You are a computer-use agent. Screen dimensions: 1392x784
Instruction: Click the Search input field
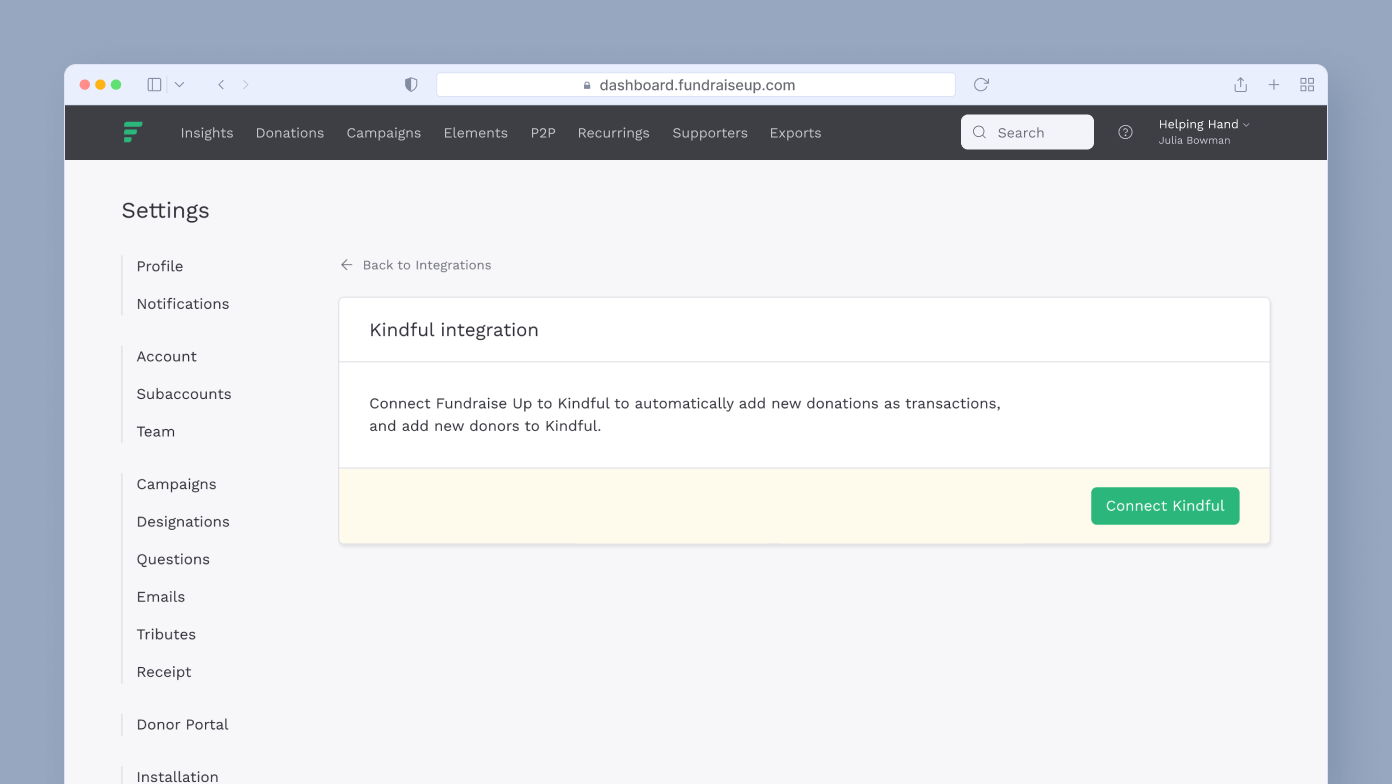[1027, 132]
